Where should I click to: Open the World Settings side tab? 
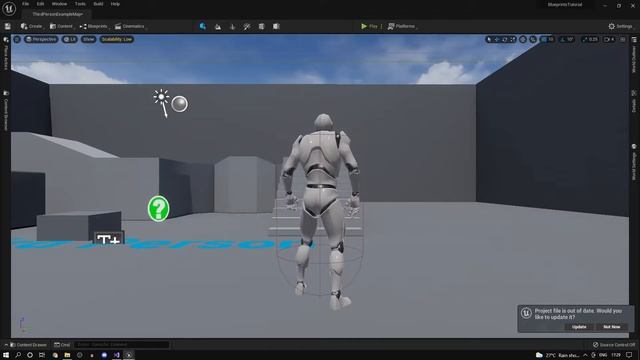634,162
